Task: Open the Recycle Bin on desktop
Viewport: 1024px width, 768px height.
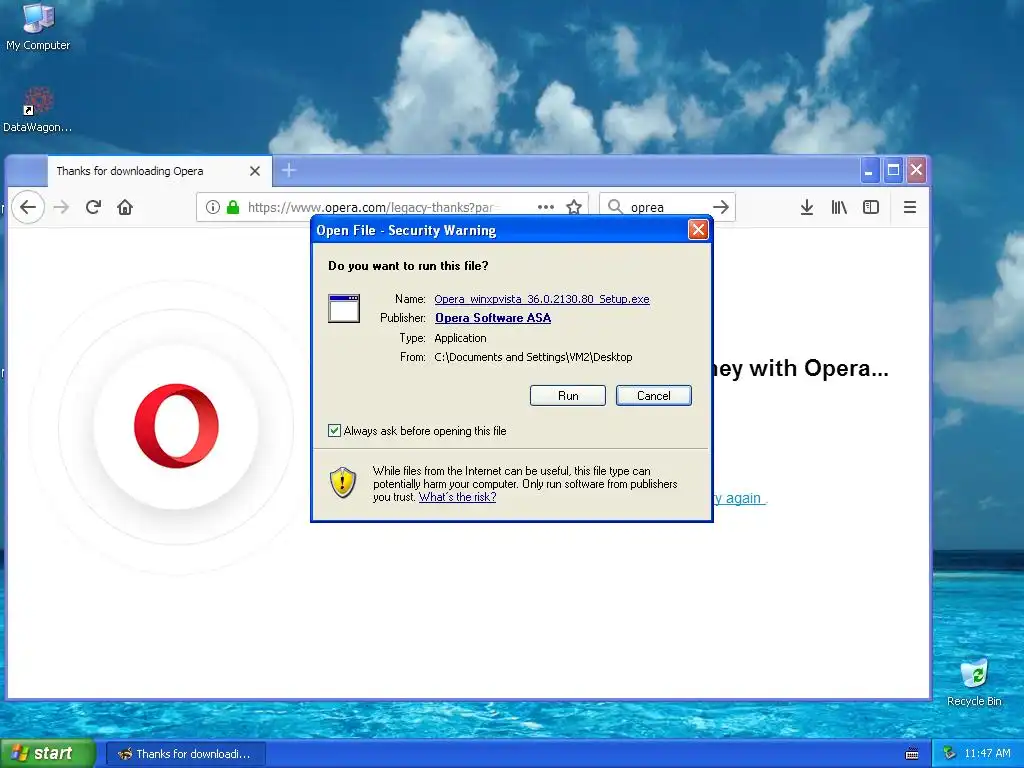Action: [x=974, y=682]
